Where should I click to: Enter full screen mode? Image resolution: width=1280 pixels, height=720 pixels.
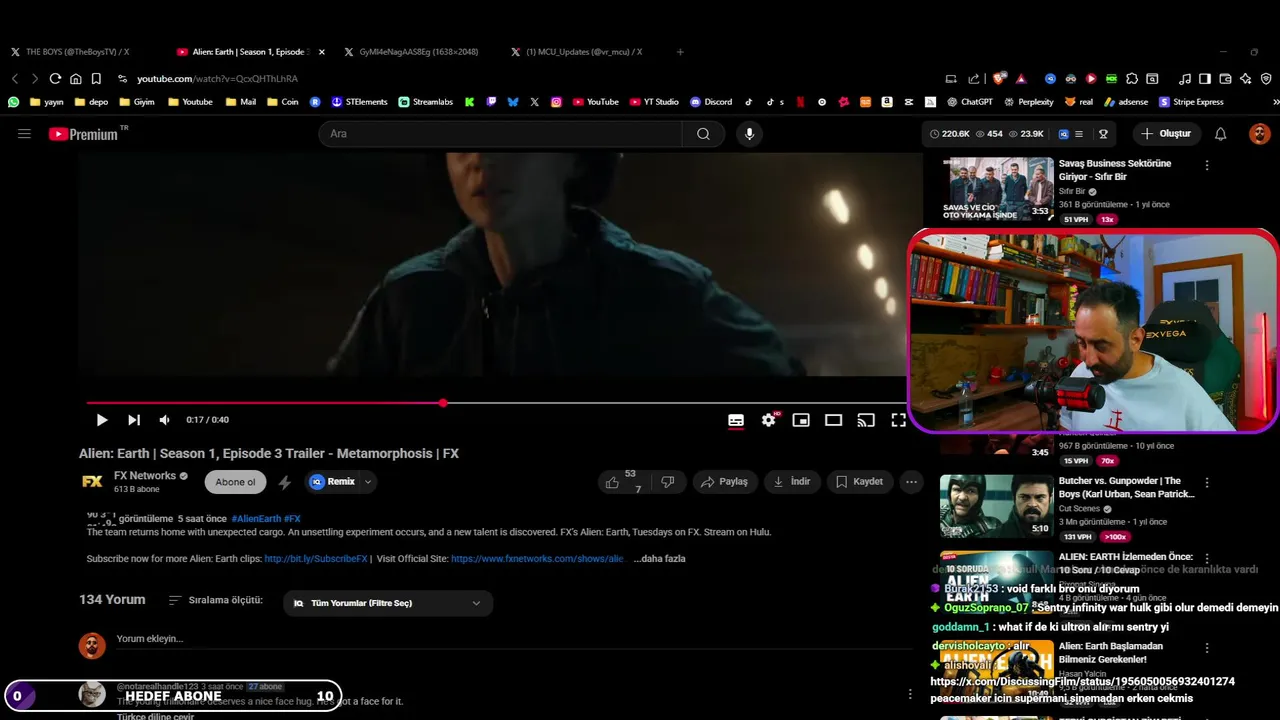click(898, 420)
